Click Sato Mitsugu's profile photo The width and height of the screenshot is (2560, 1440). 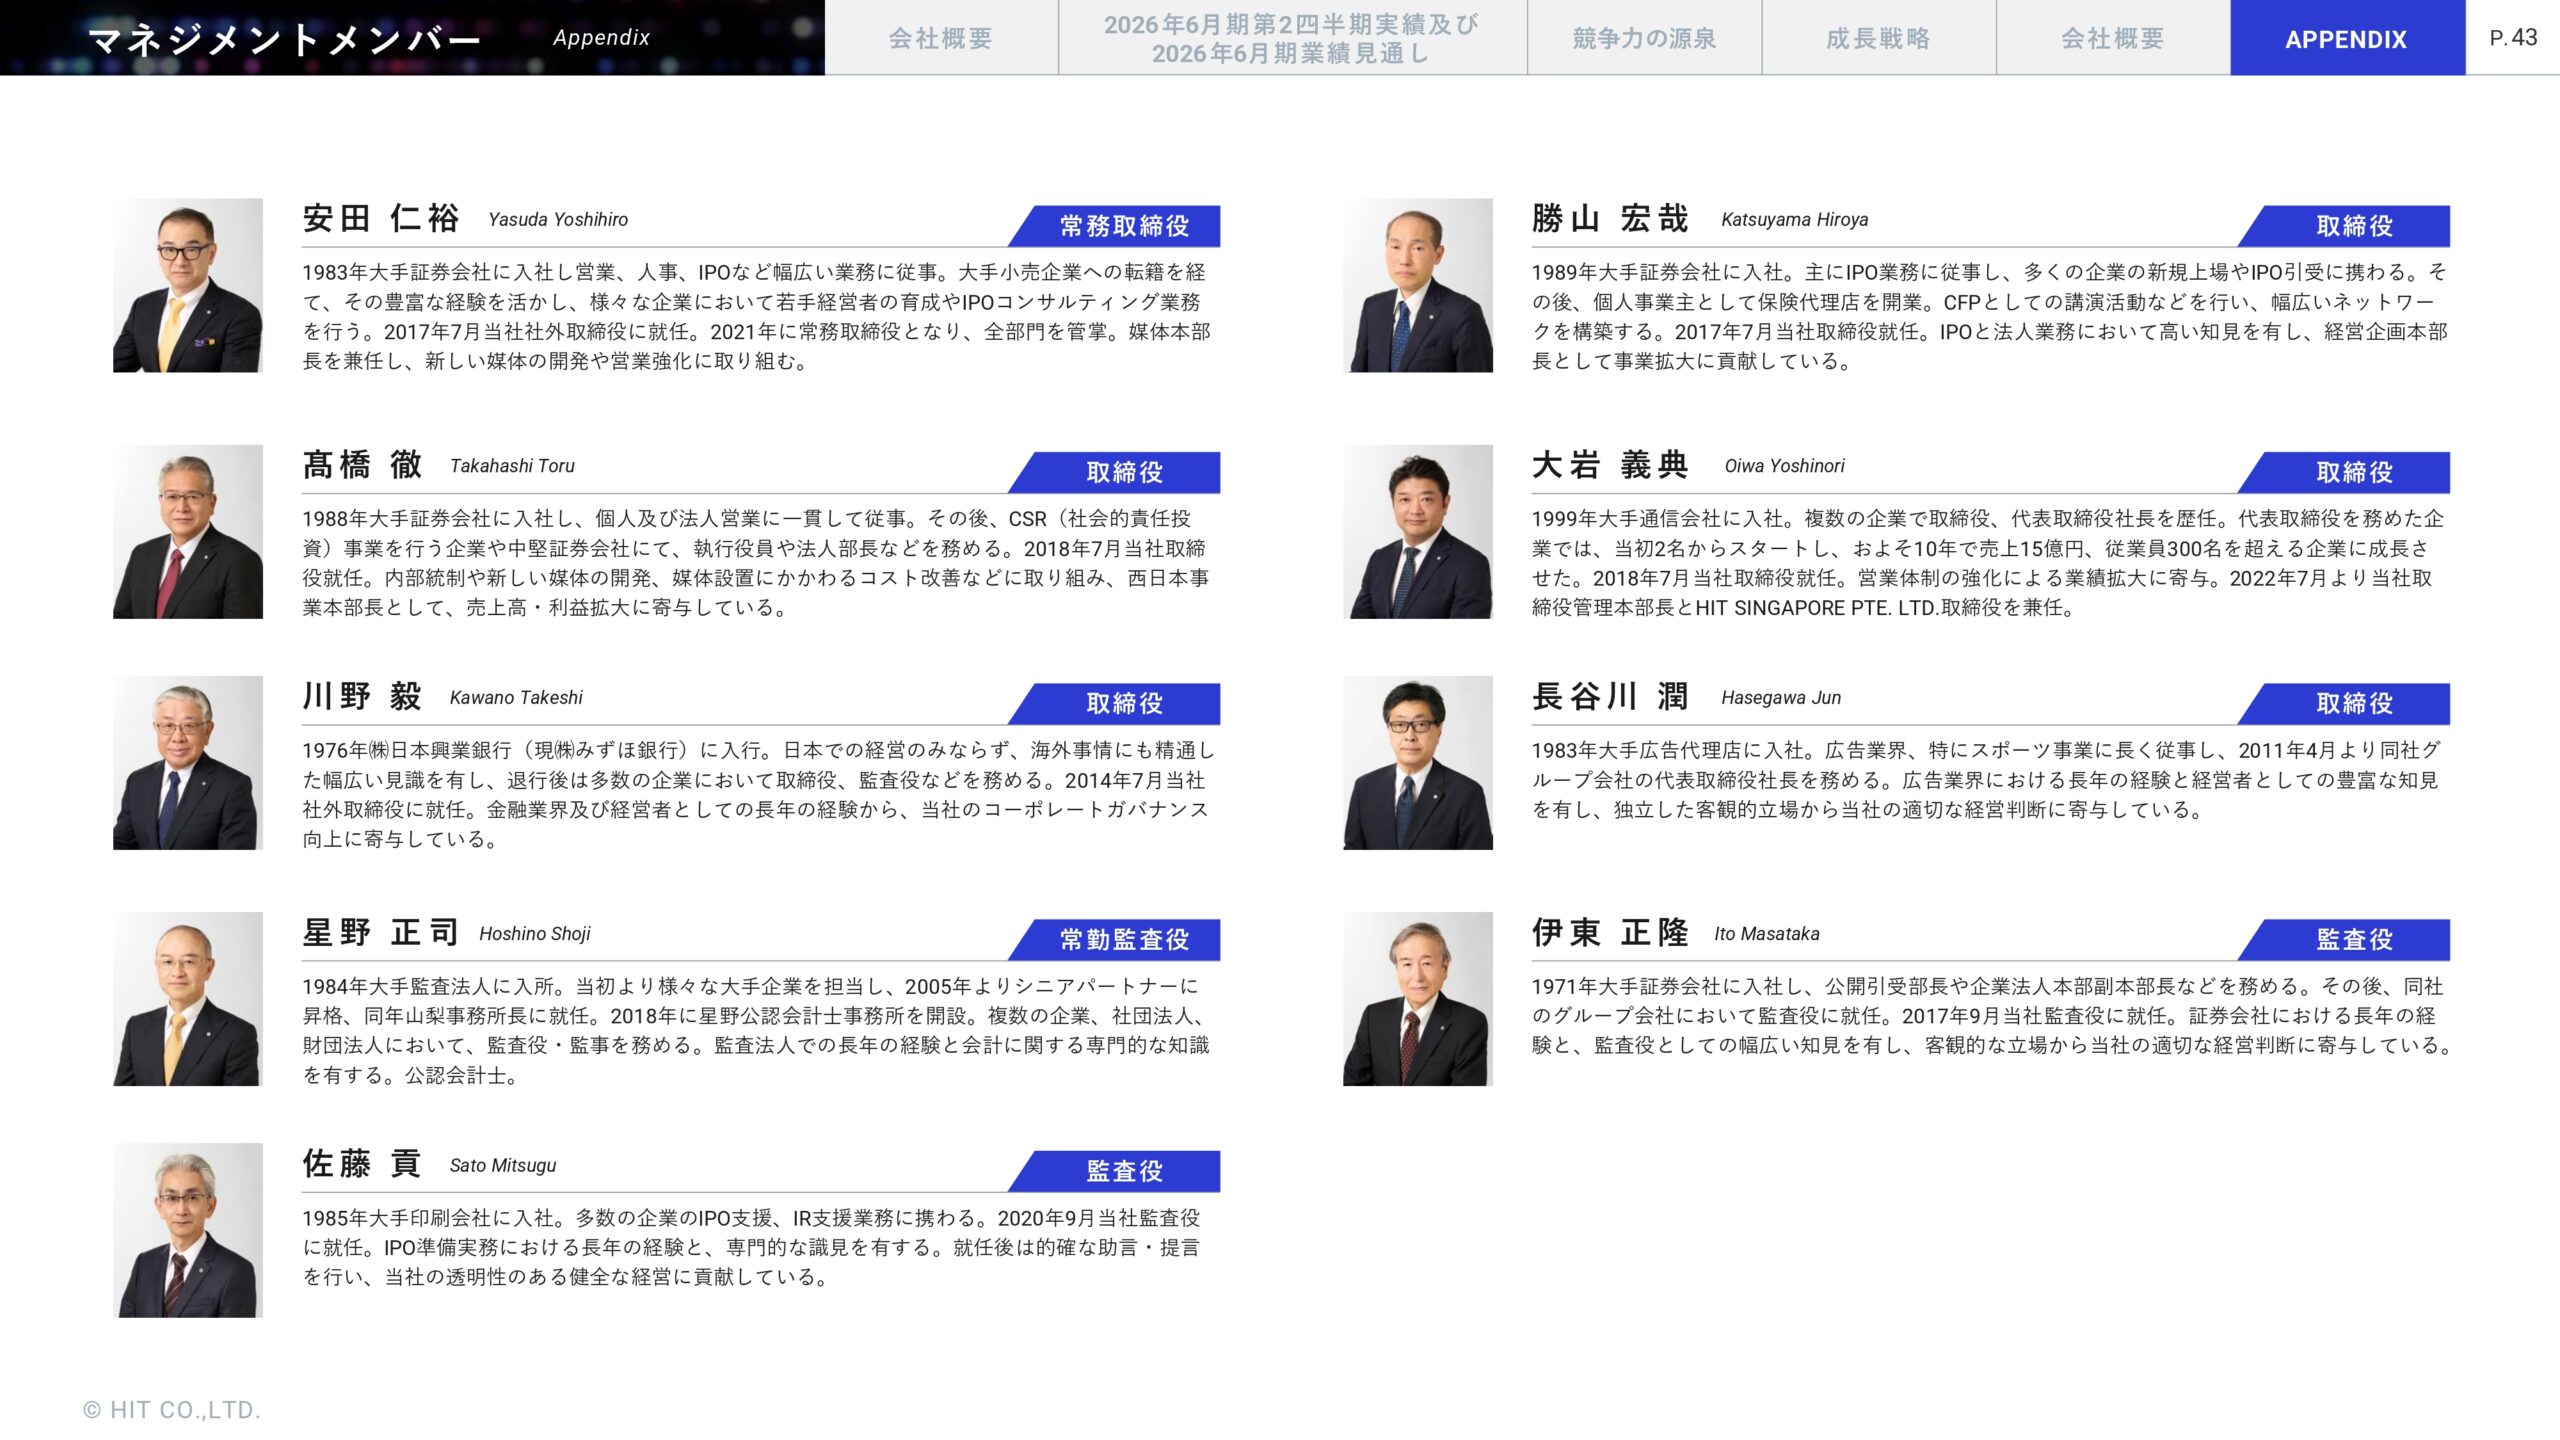coord(187,1230)
